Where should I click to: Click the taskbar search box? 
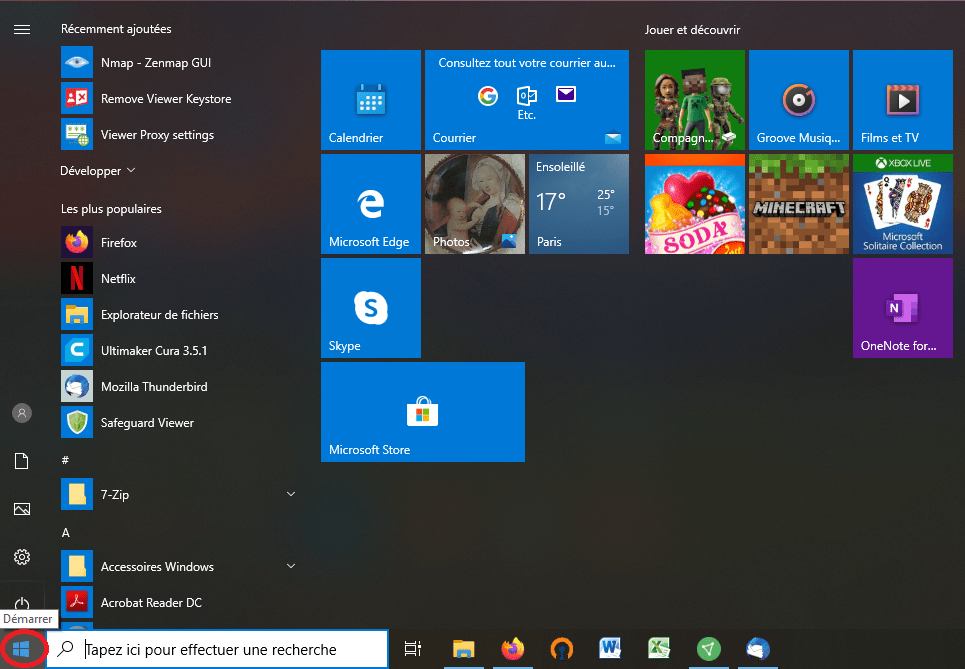218,649
